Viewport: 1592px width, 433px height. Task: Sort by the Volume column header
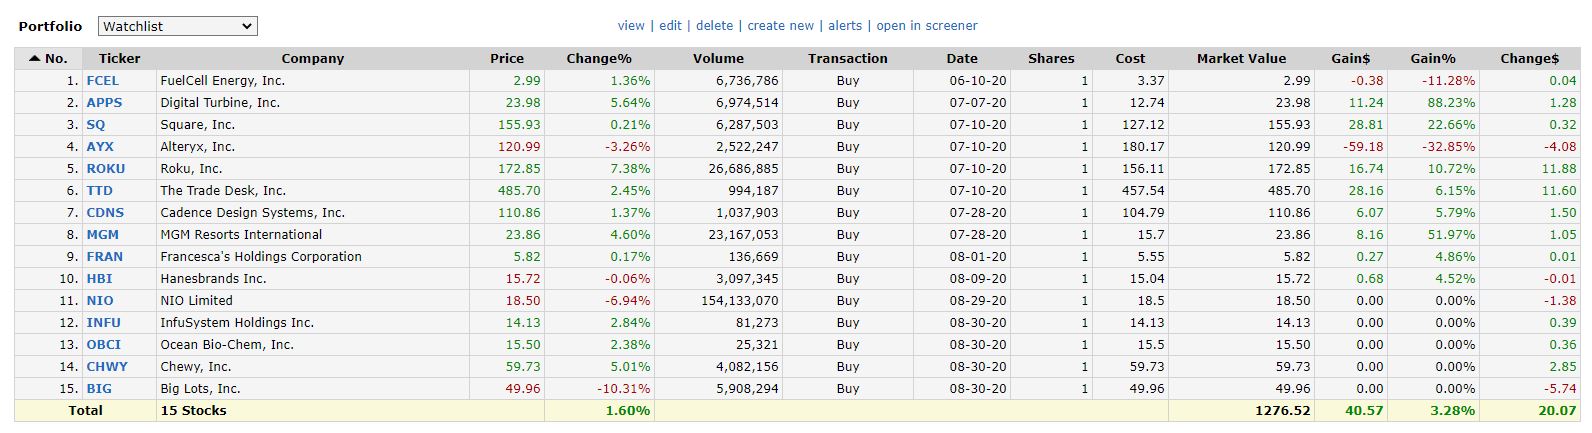pos(718,58)
